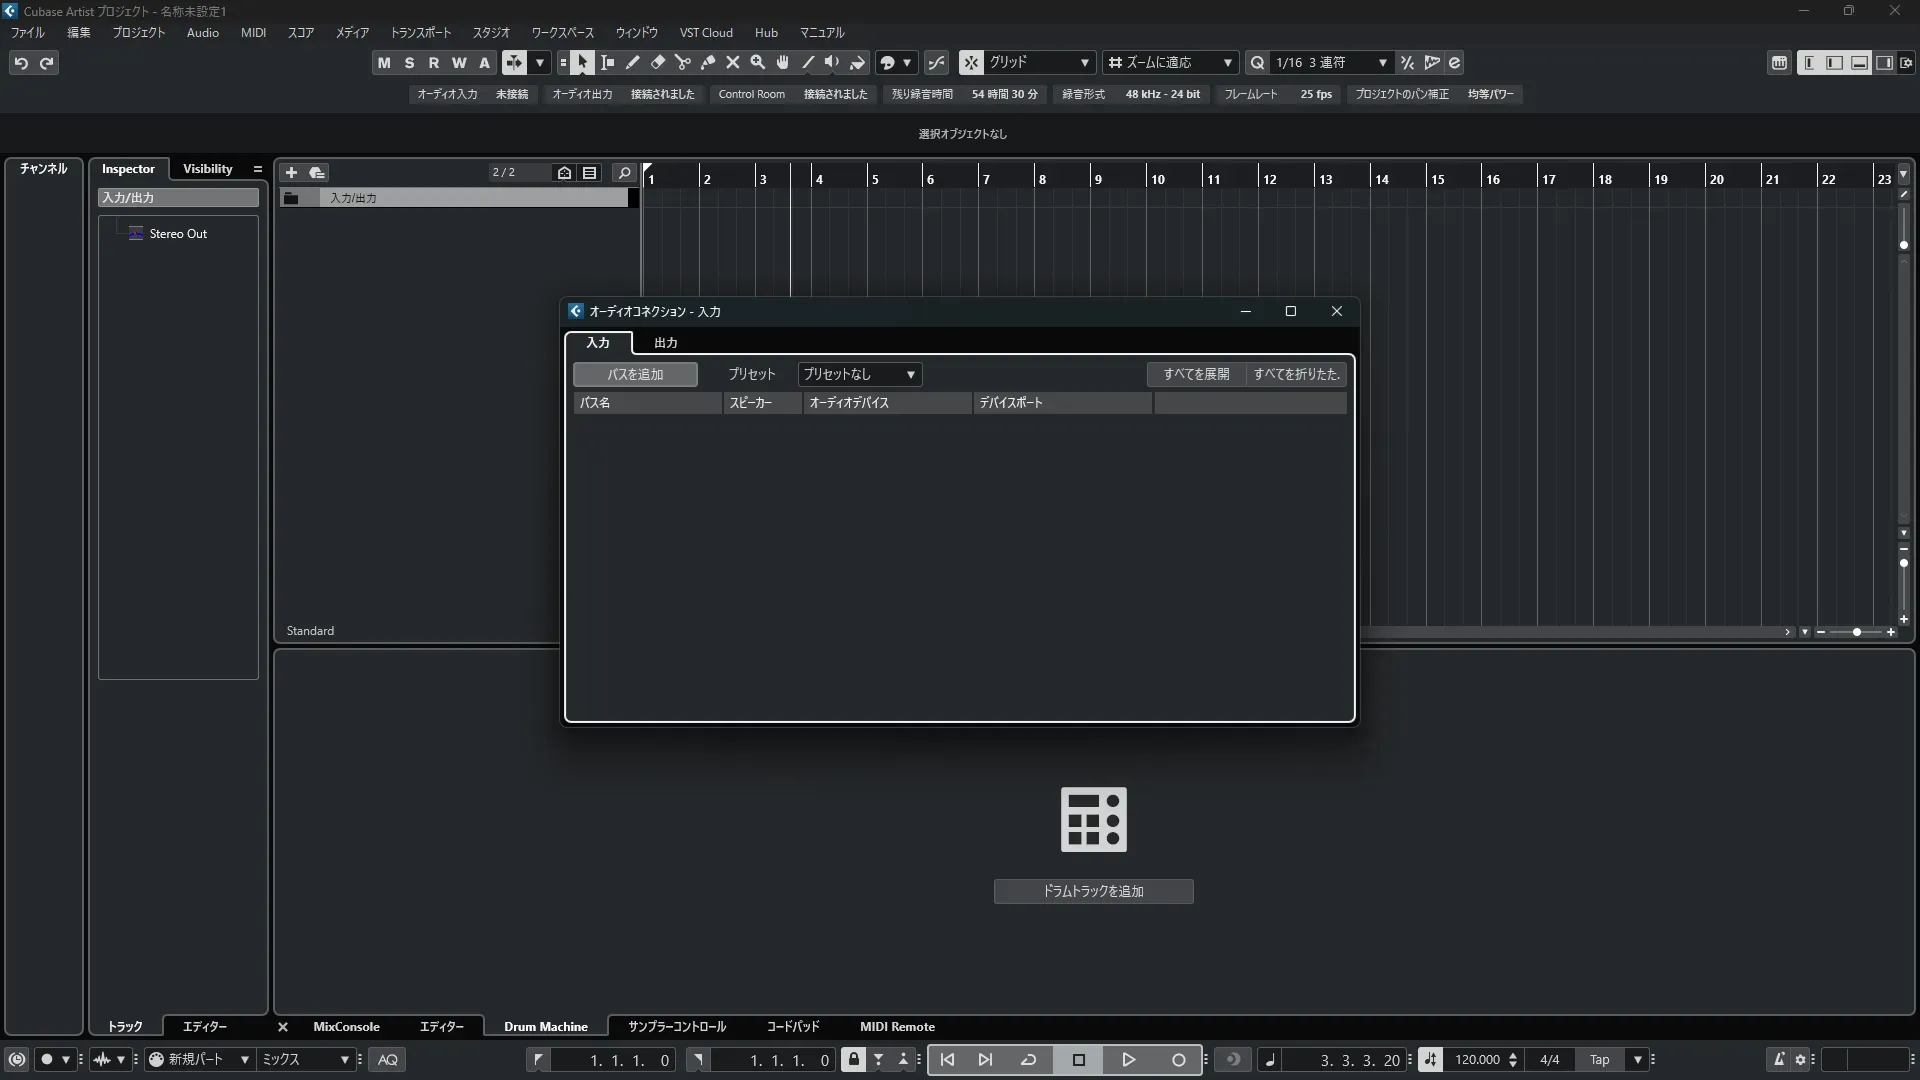Switch to the 出力 tab
1920x1080 pixels.
[x=666, y=342]
